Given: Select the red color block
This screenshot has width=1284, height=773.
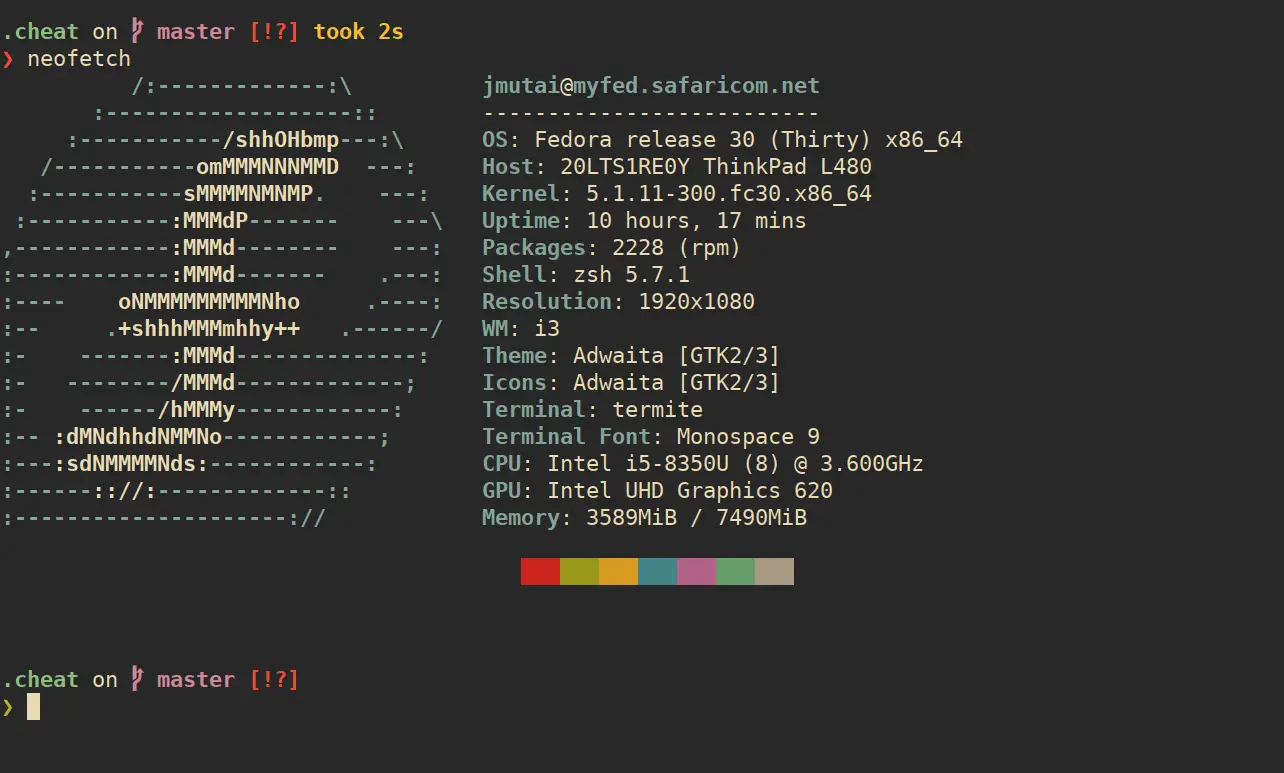Looking at the screenshot, I should (540, 571).
